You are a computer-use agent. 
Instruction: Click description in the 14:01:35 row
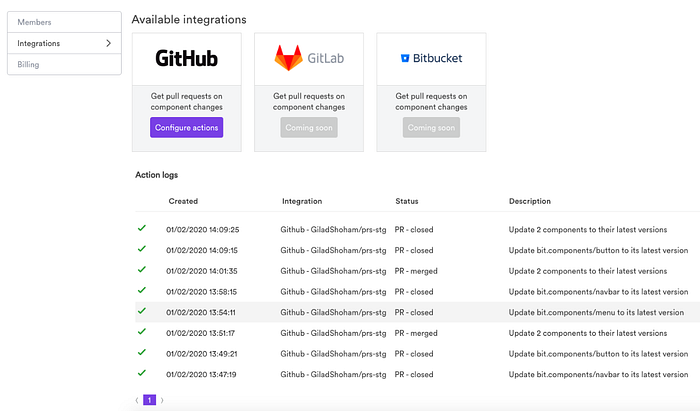point(588,271)
